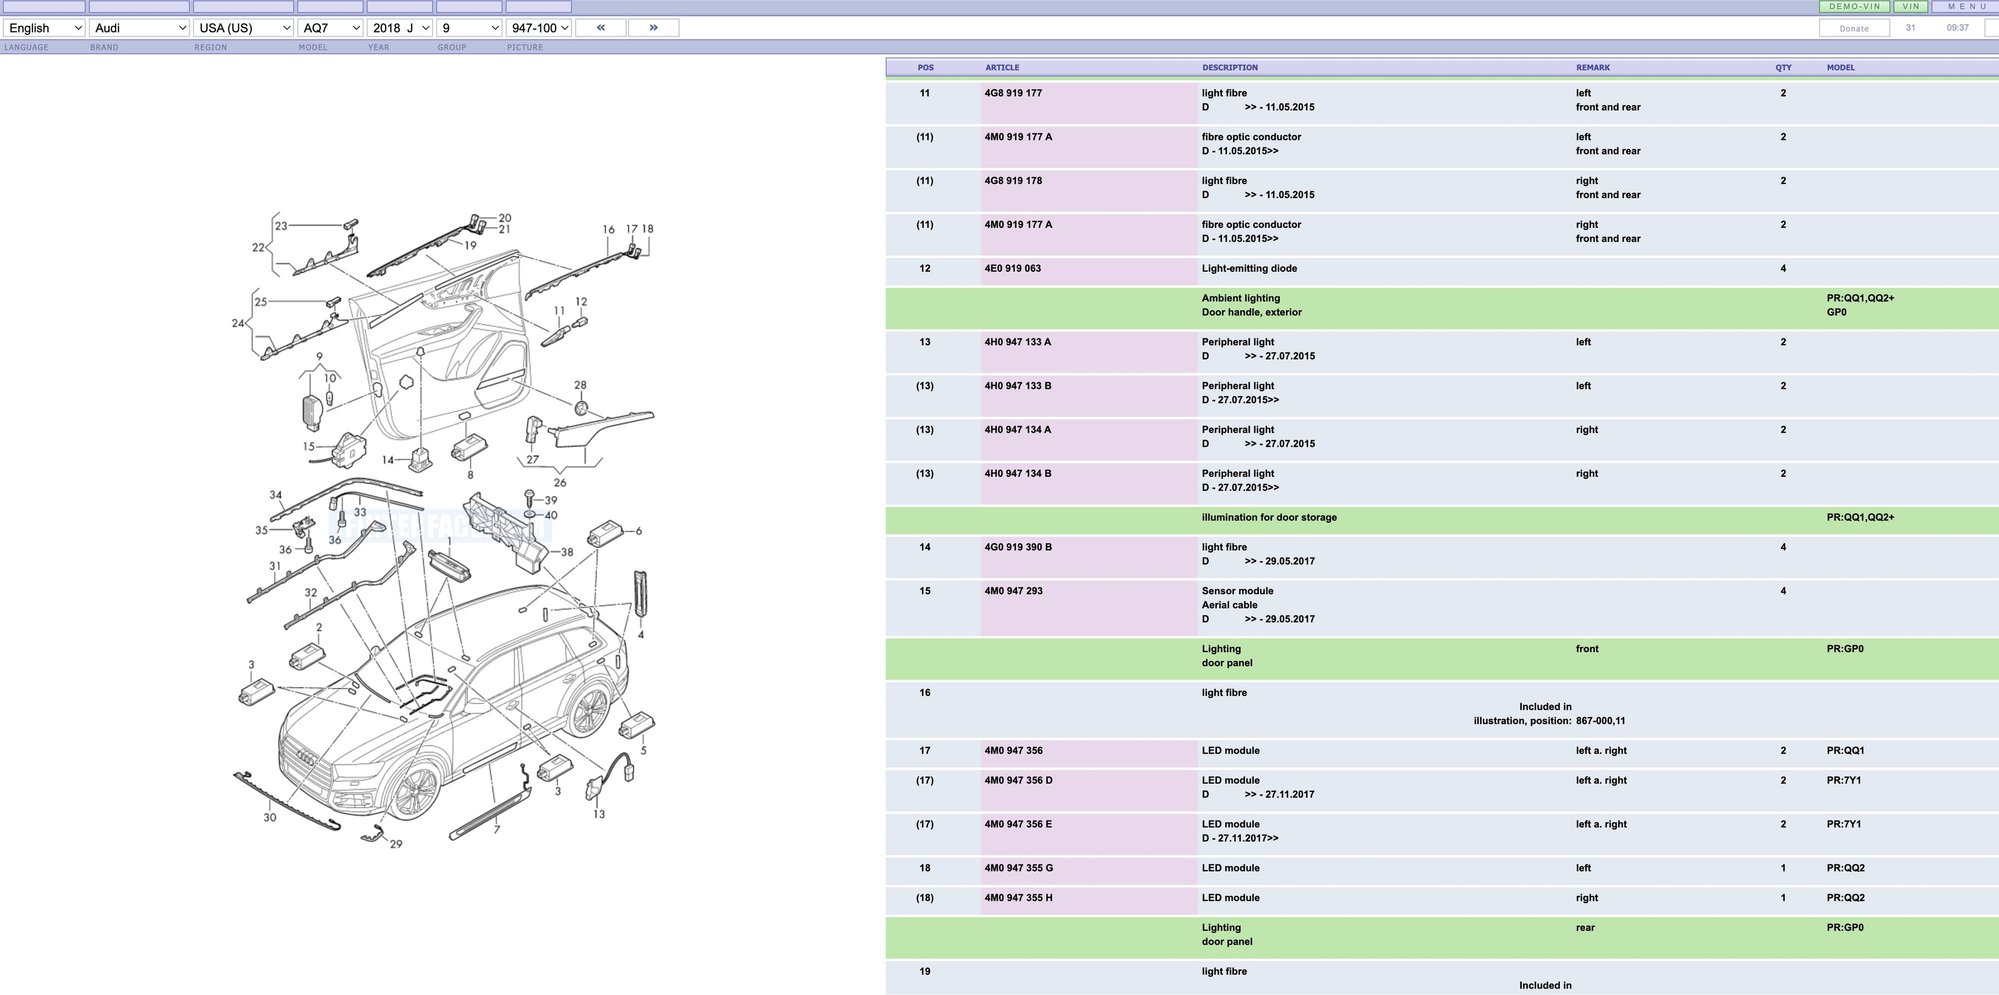Click the green VIN button

click(1912, 7)
